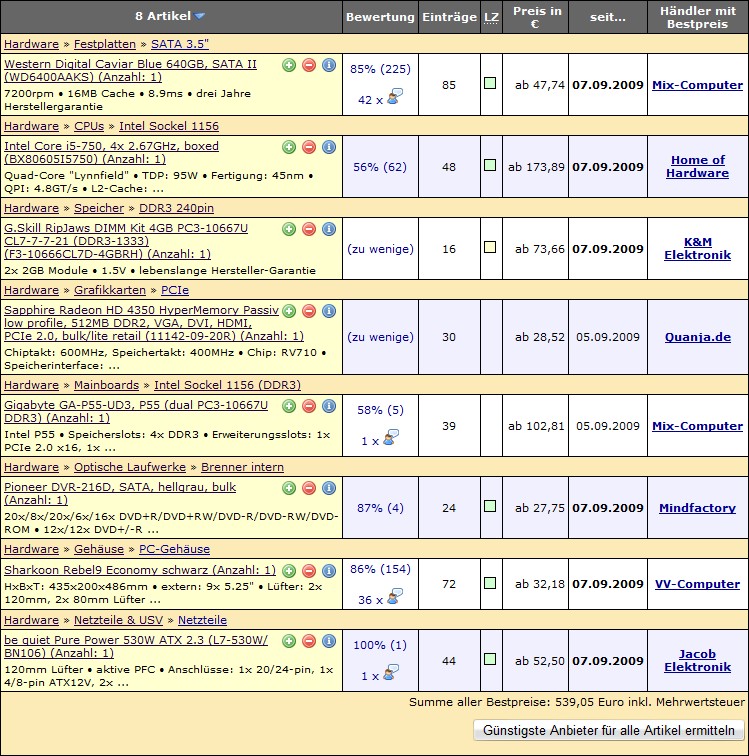Open PC-Gehäuse category link

[x=174, y=549]
